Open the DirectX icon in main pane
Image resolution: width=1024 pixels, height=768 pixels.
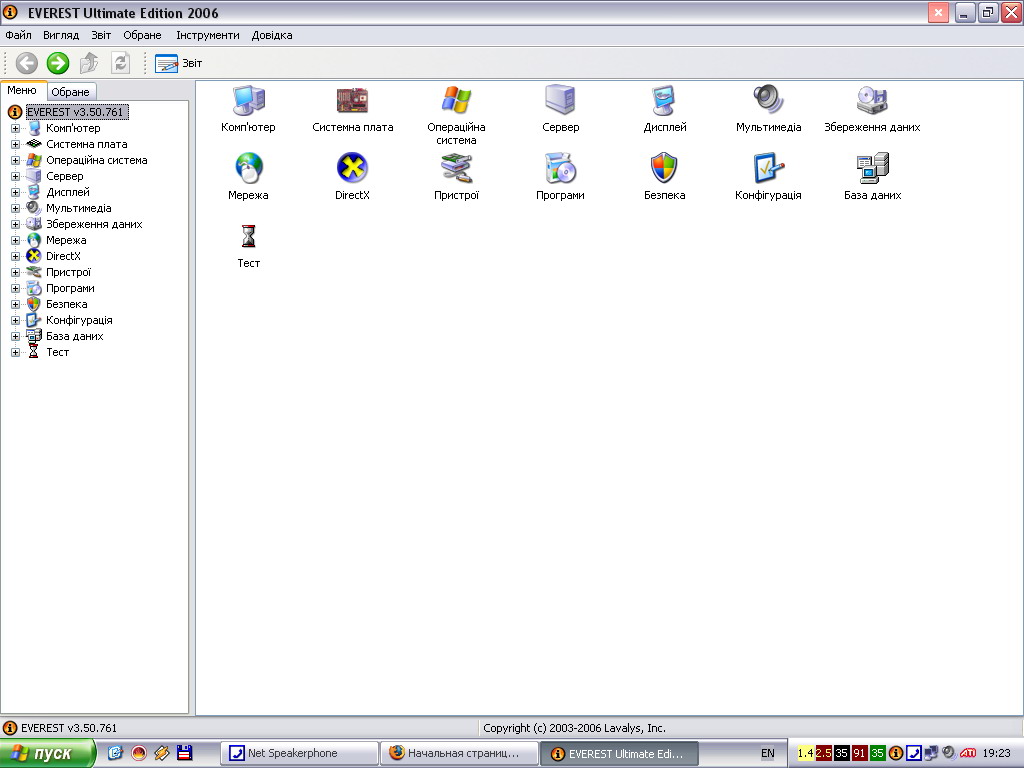pos(352,168)
